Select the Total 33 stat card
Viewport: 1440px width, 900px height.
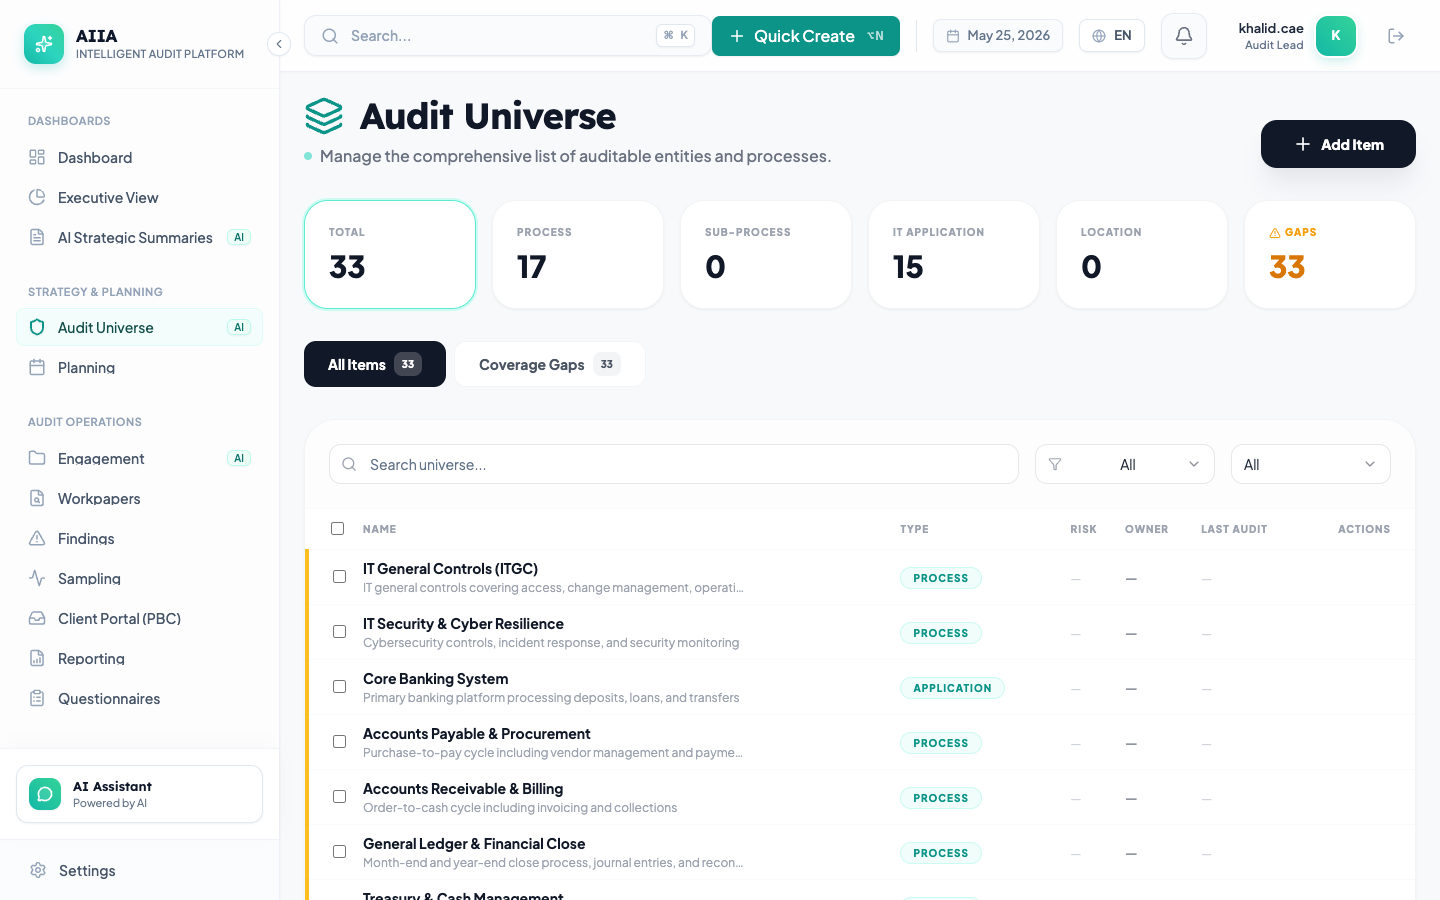click(390, 254)
